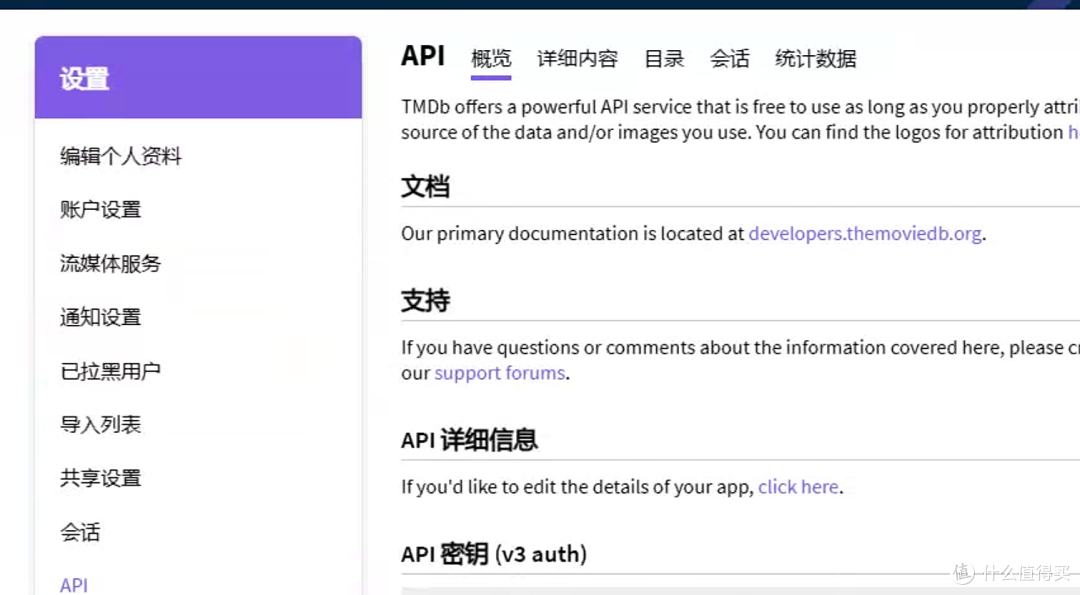This screenshot has height=595, width=1080.
Task: Click the API 密钥 (v3 auth) heading
Action: (x=494, y=554)
